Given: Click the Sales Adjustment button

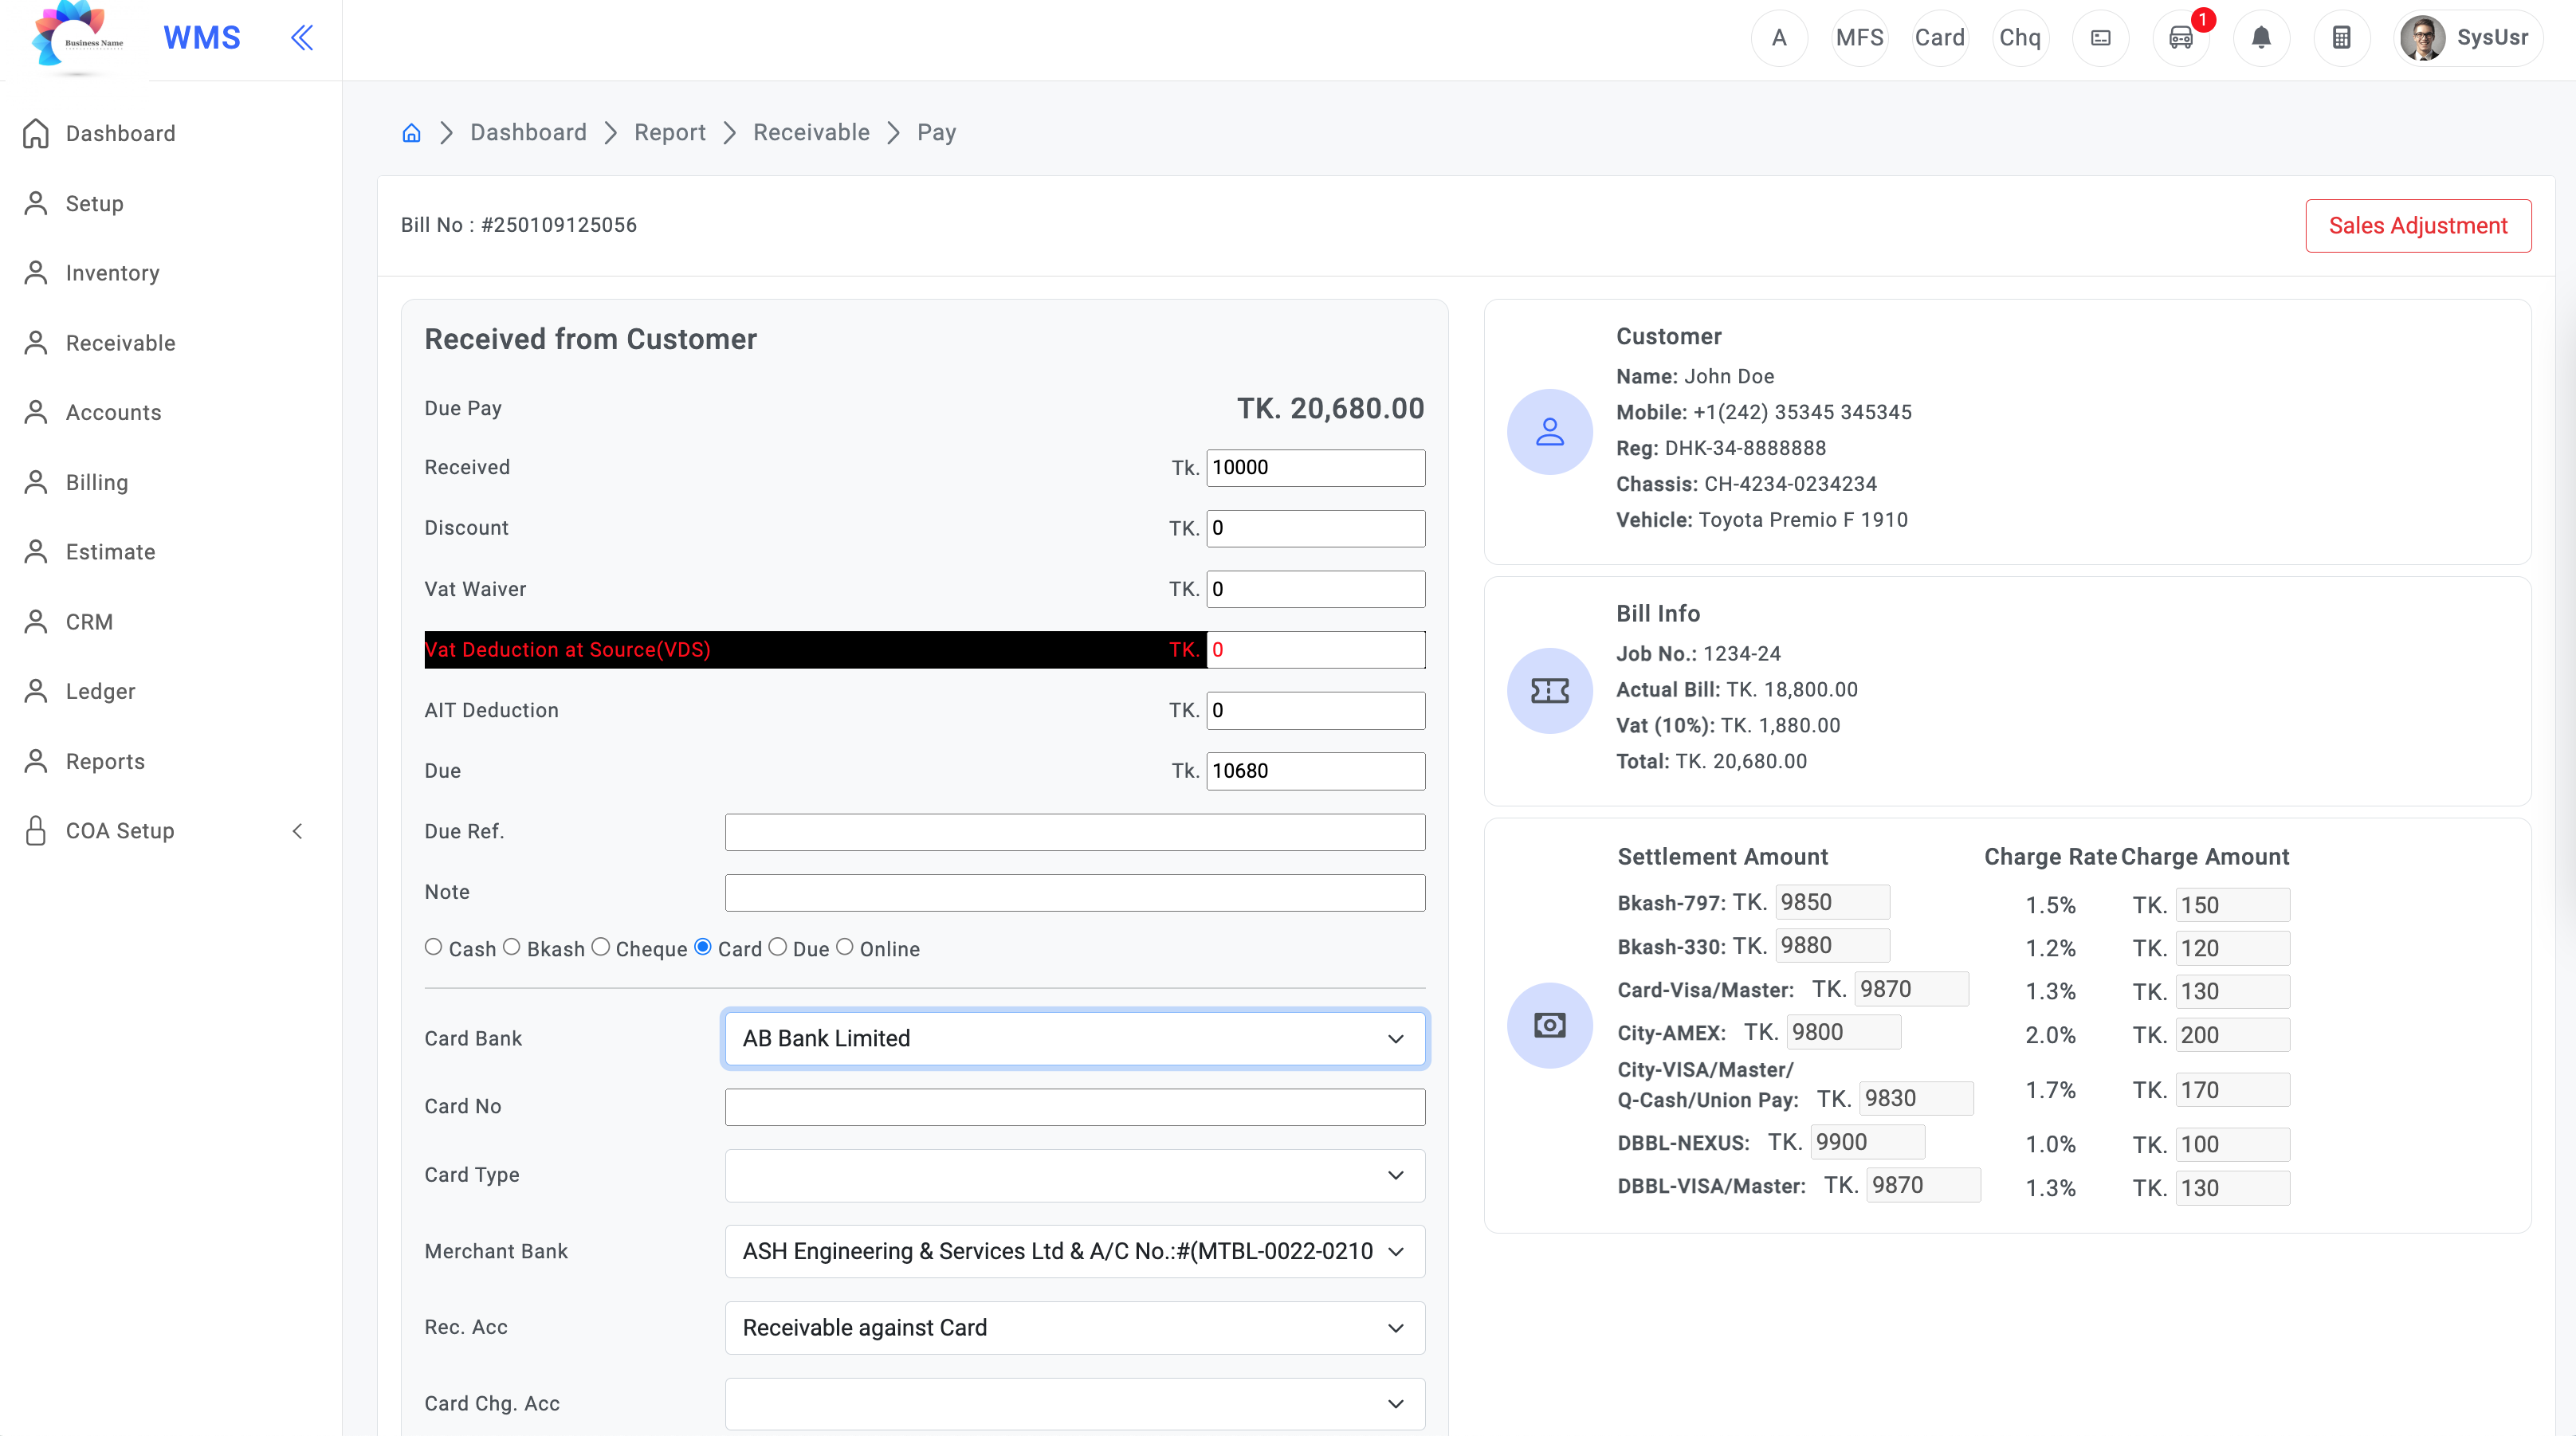Looking at the screenshot, I should click(2417, 226).
